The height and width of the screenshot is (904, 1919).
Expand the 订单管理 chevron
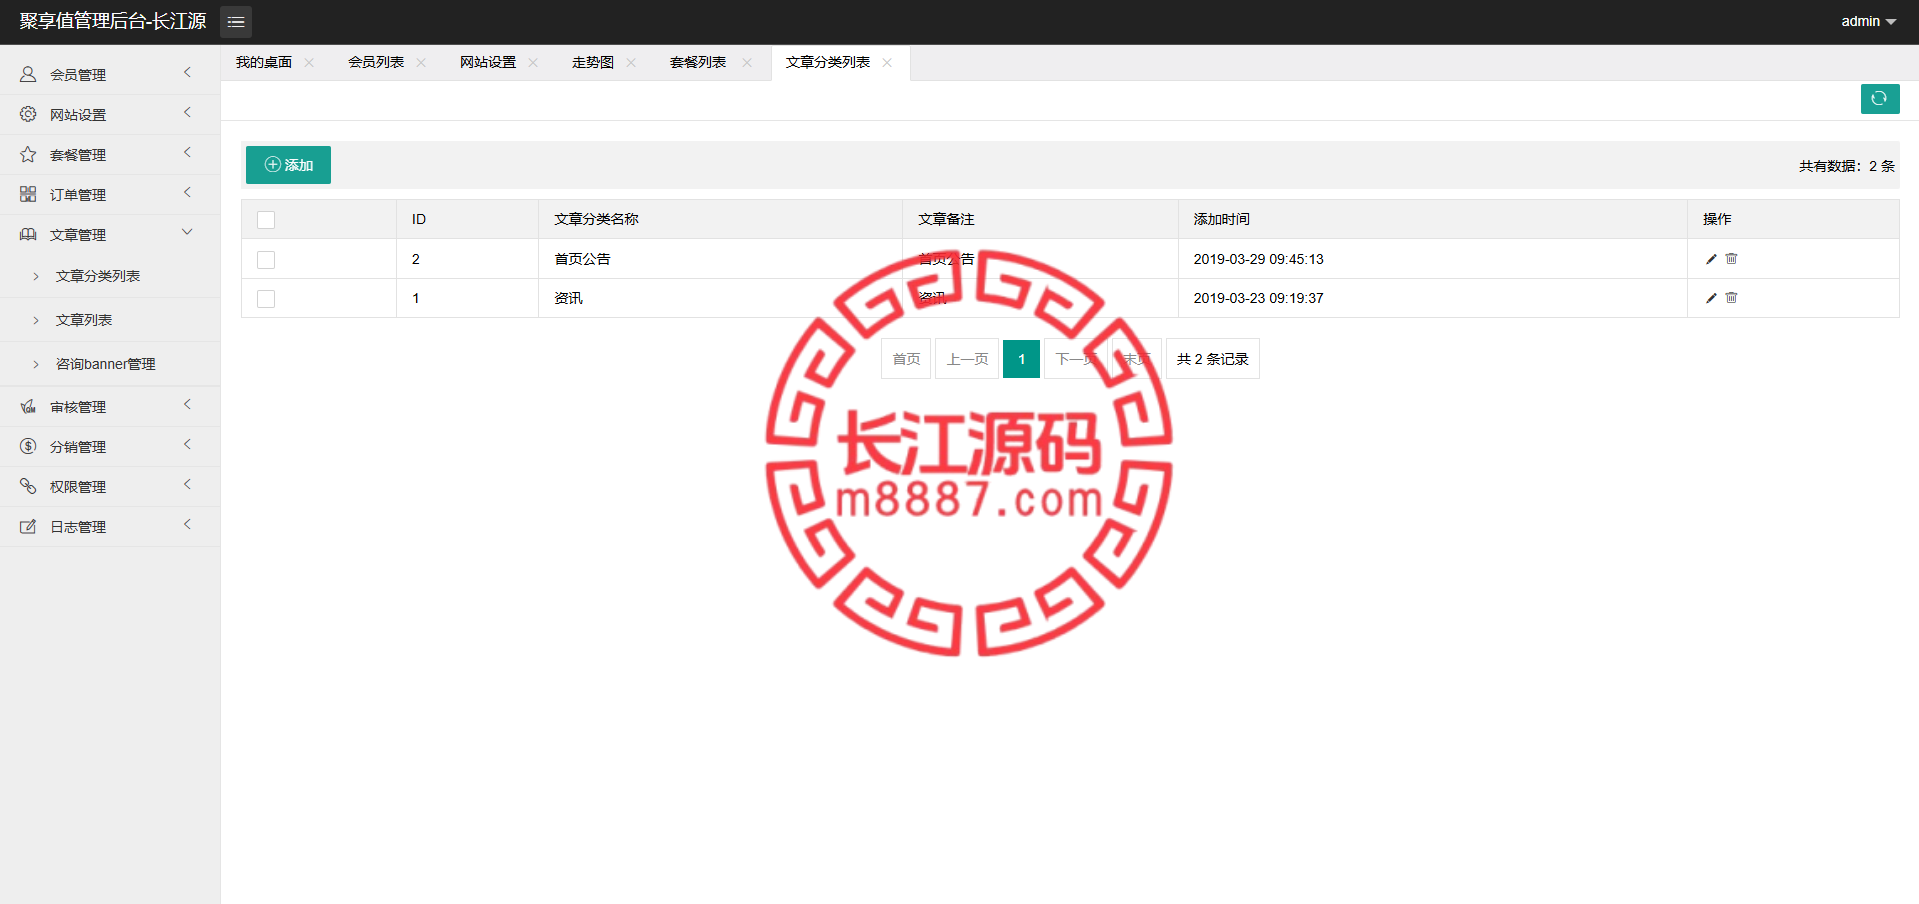[187, 193]
